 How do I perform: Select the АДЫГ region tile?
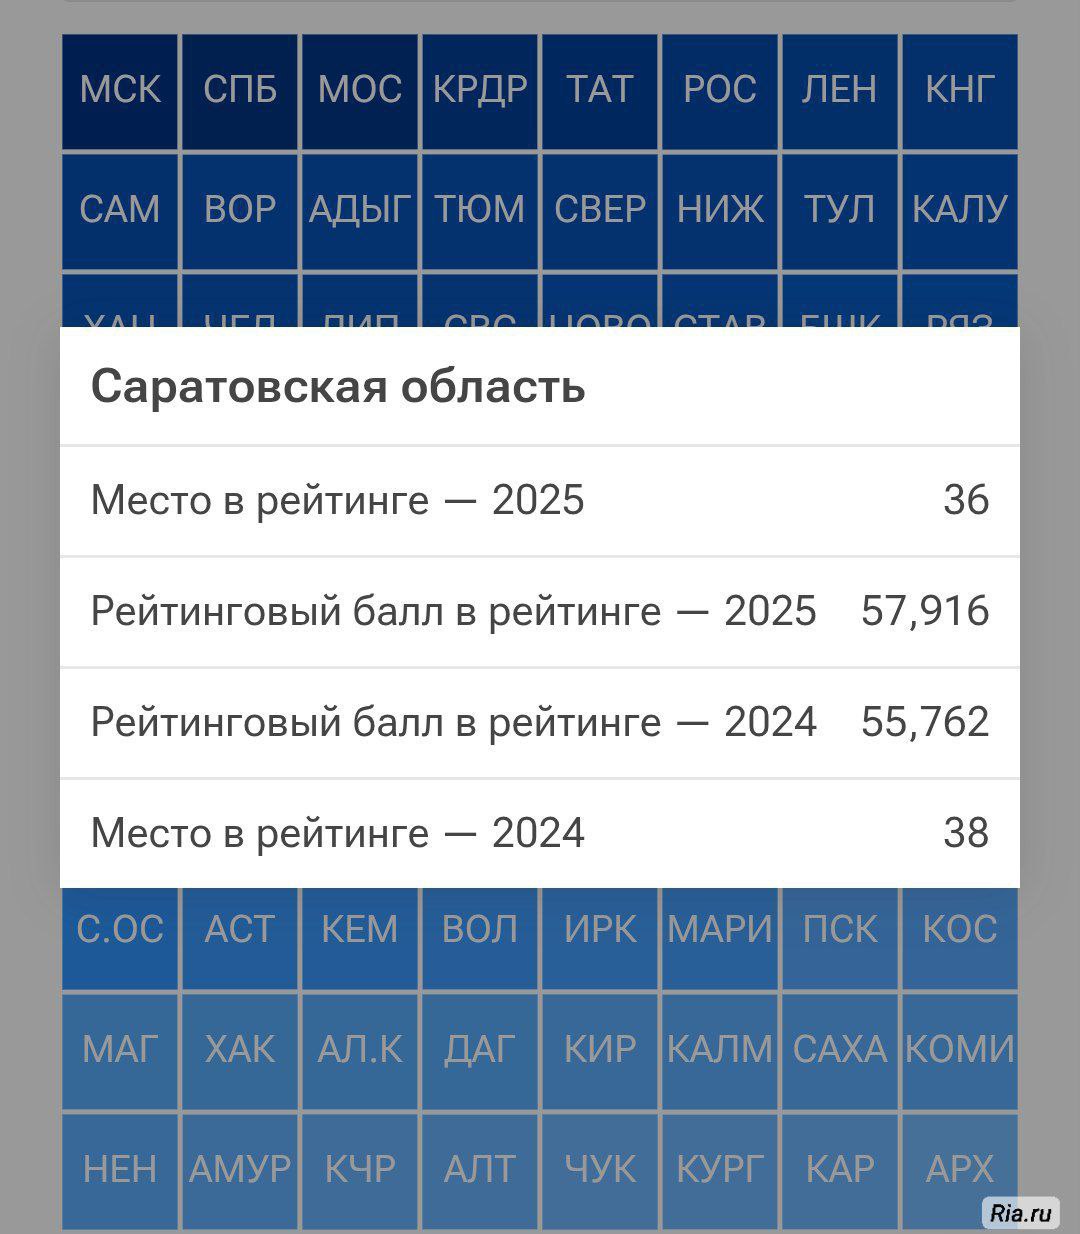click(x=360, y=210)
